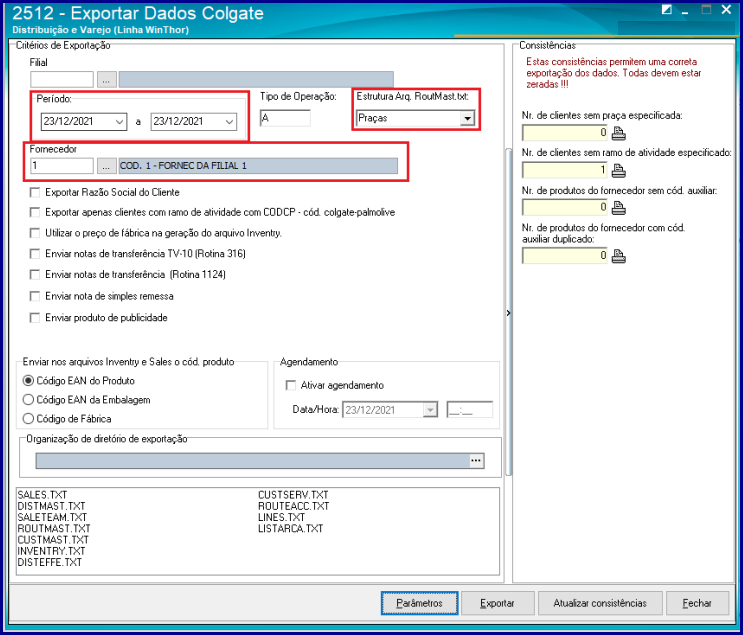The width and height of the screenshot is (743, 635).
Task: Select ROUTEACC.TXT in file list
Action: click(x=294, y=507)
